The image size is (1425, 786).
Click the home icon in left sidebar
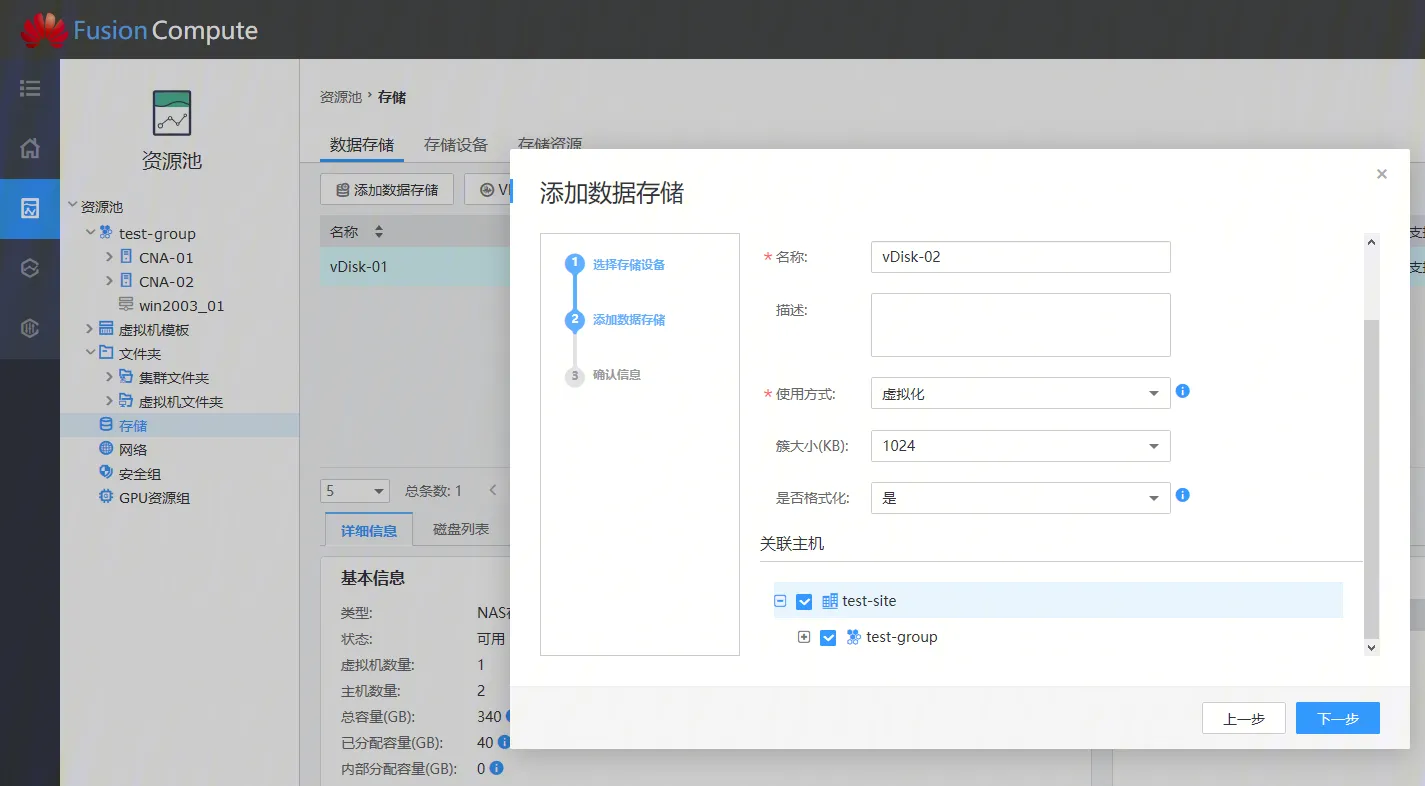[x=30, y=149]
